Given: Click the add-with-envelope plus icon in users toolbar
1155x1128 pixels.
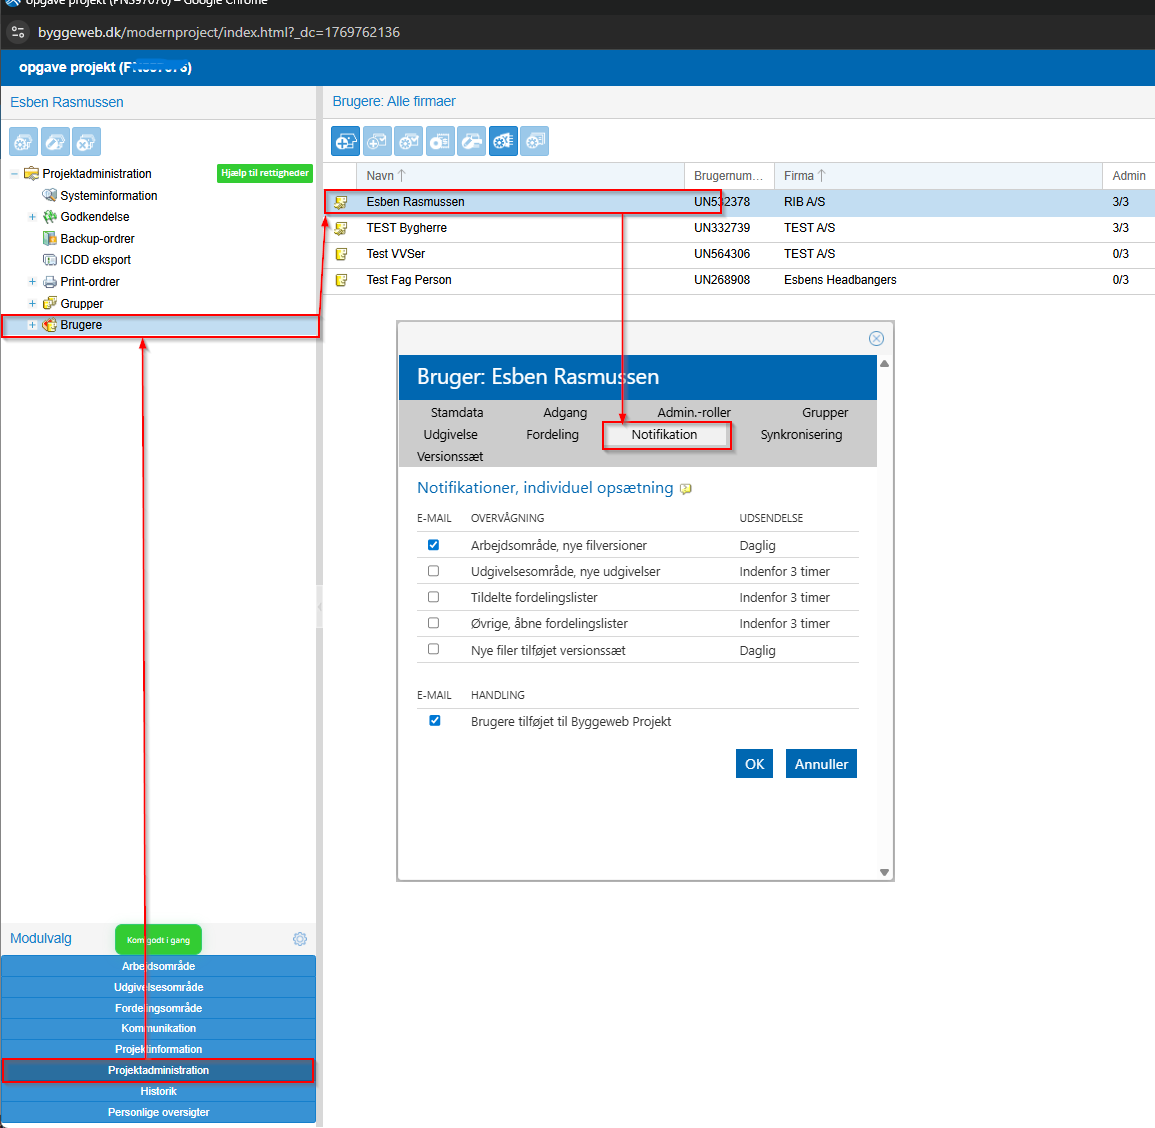Looking at the screenshot, I should pos(377,141).
